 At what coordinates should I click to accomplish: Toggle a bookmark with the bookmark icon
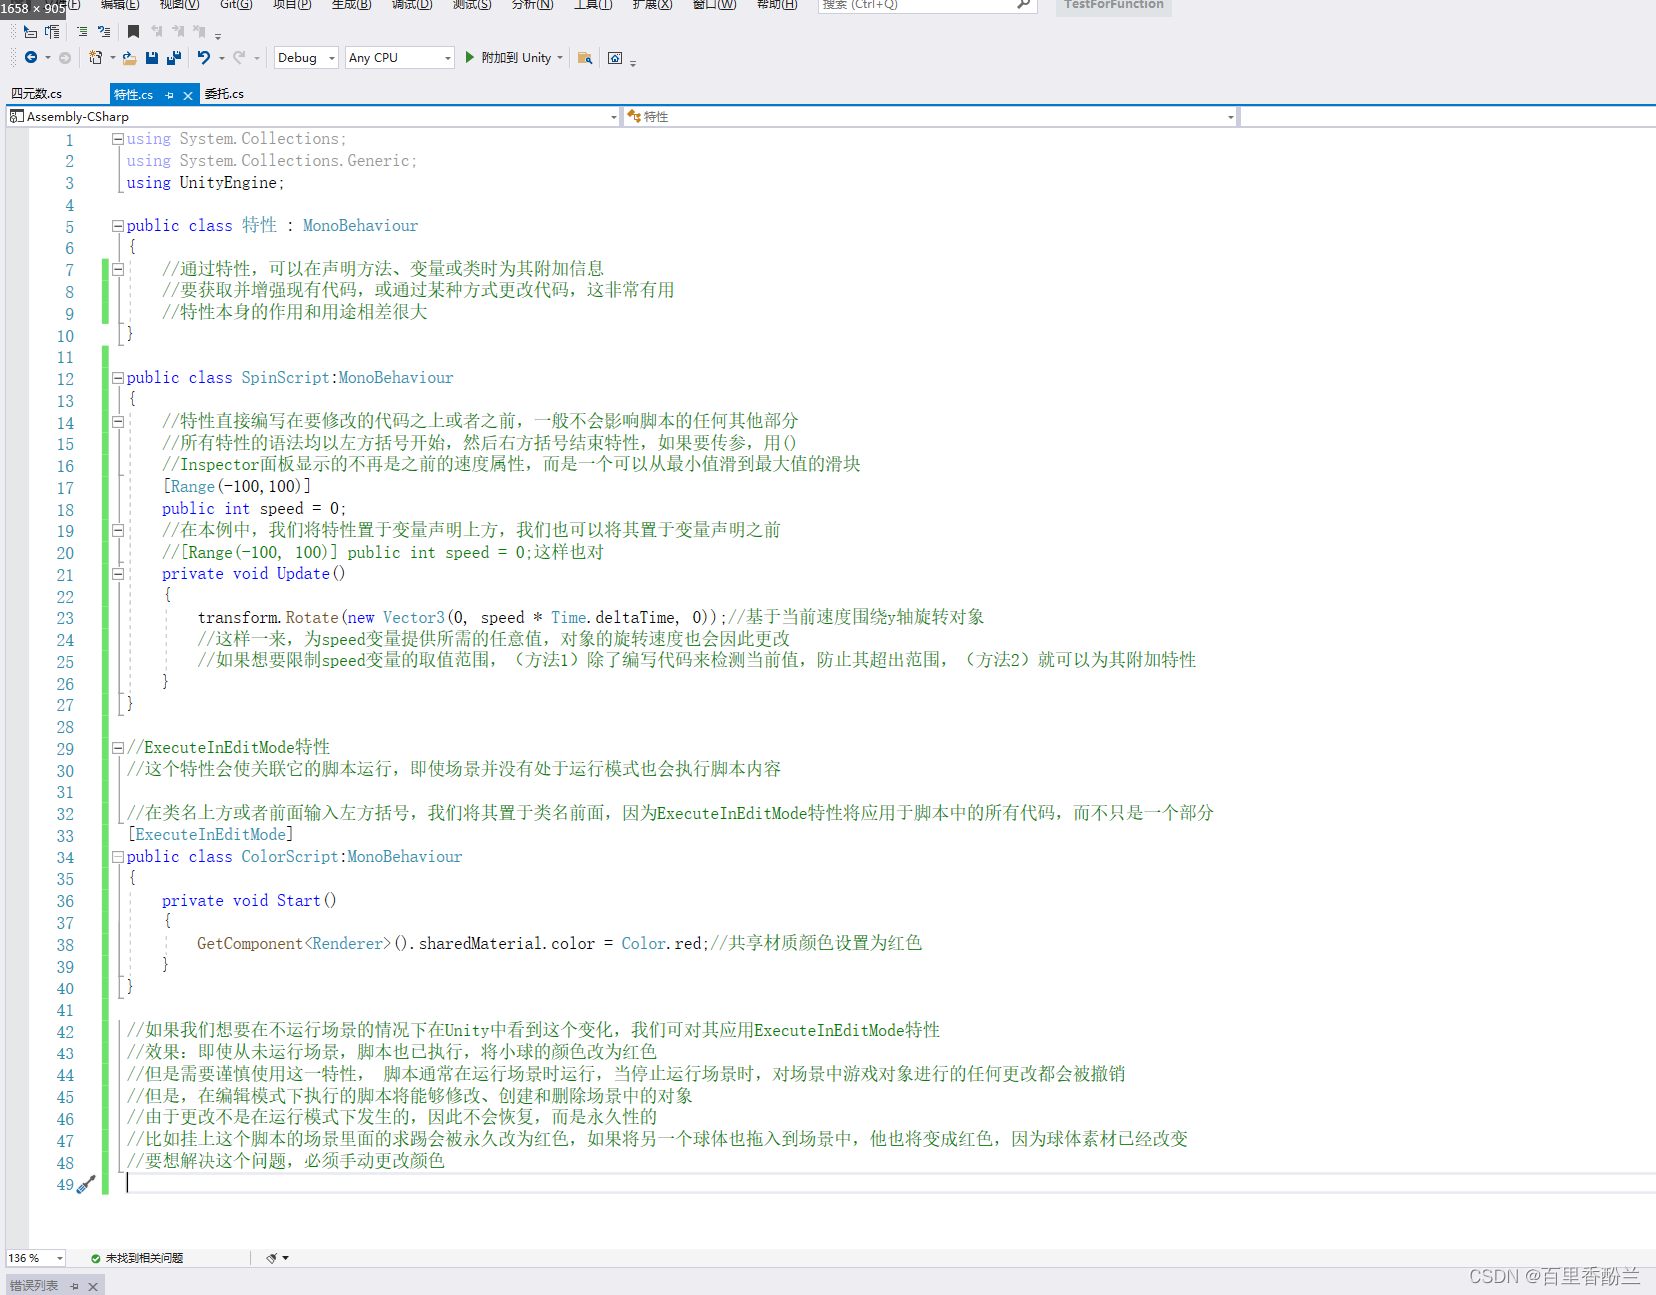coord(134,32)
